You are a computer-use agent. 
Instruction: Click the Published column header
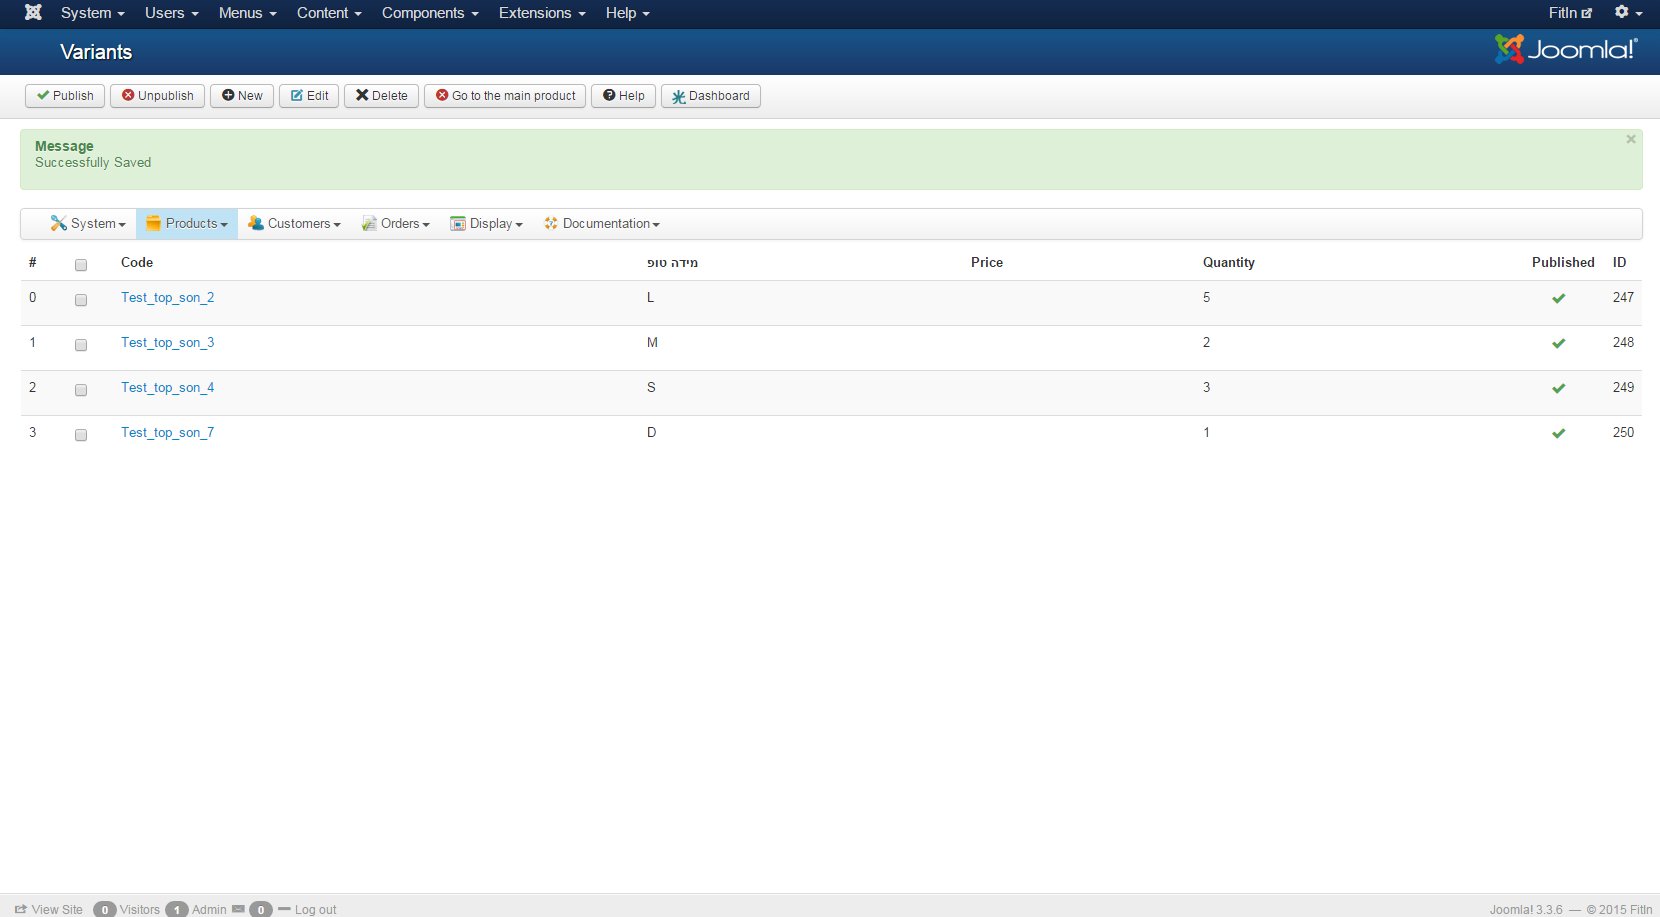click(1563, 262)
